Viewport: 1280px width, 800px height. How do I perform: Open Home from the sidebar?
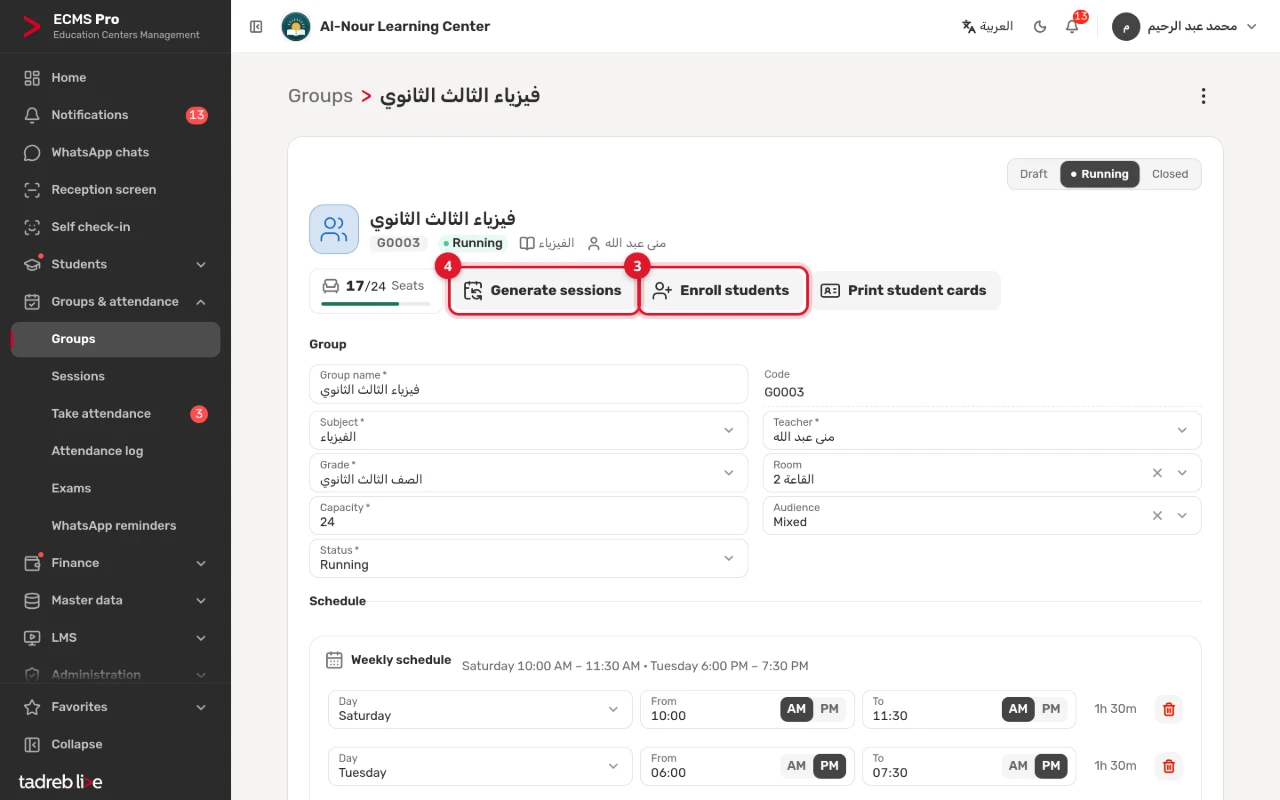[116, 78]
